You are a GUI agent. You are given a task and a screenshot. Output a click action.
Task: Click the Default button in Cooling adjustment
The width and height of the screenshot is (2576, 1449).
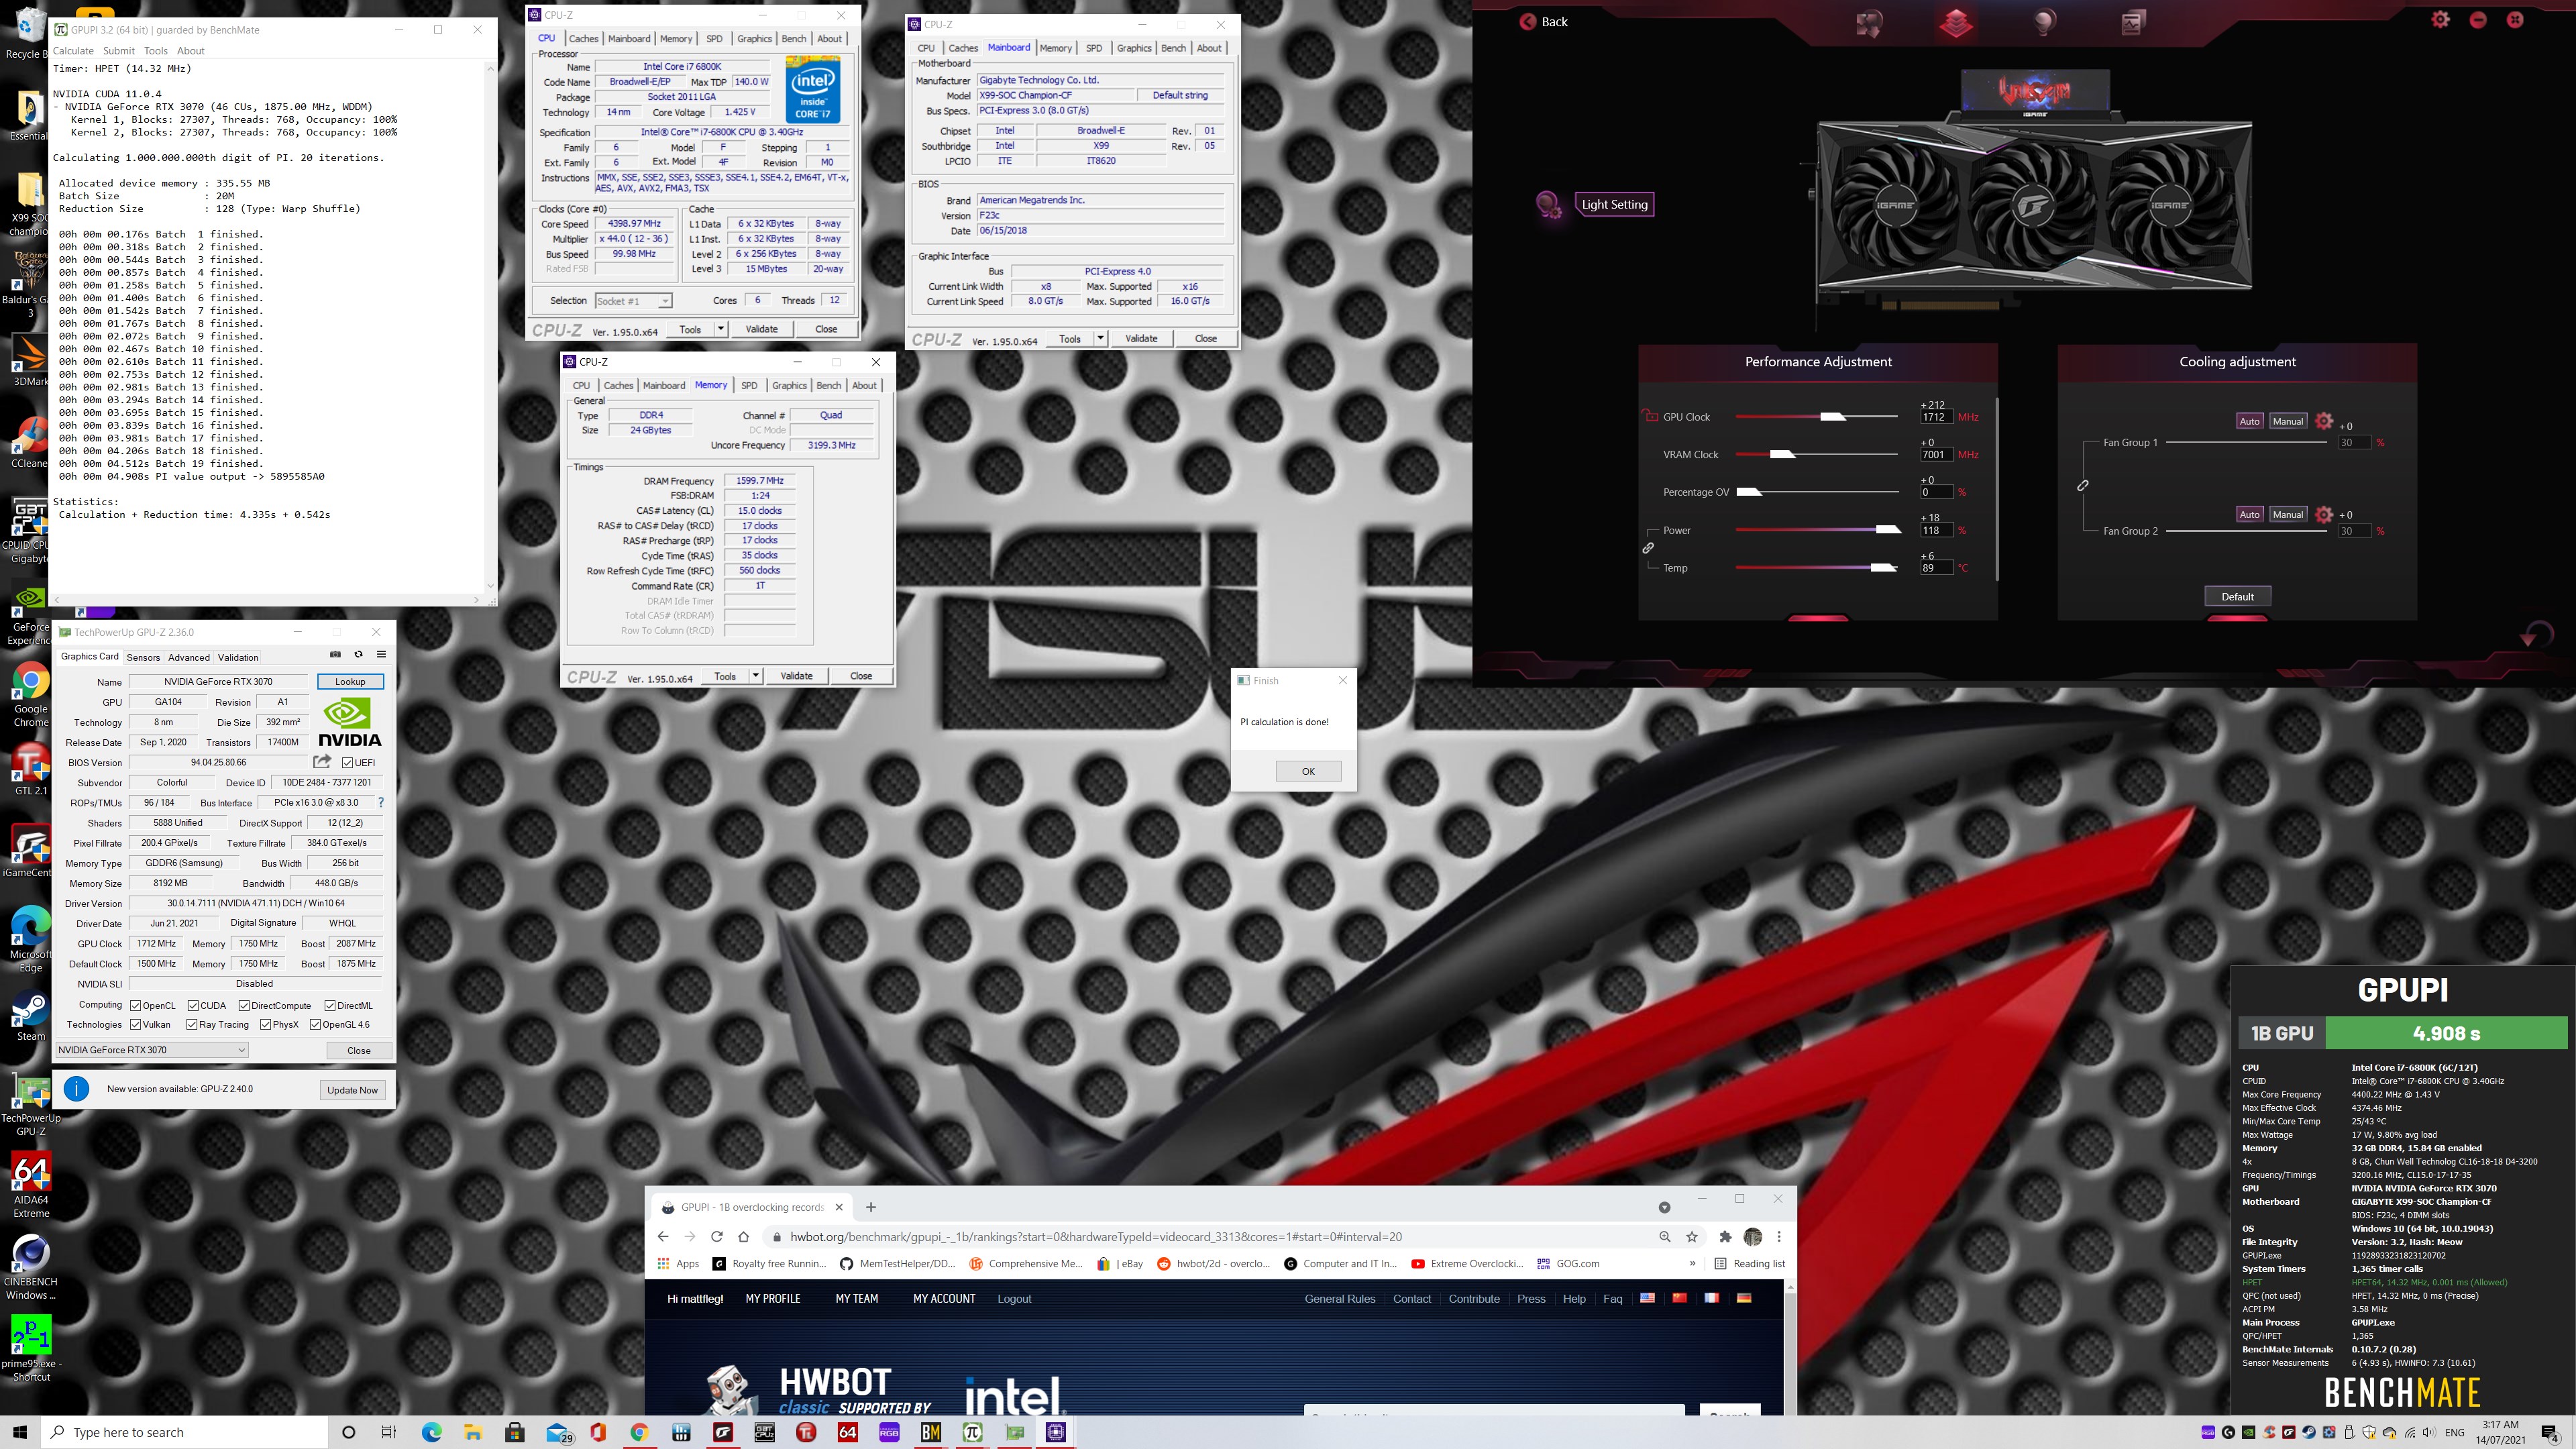pos(2237,596)
